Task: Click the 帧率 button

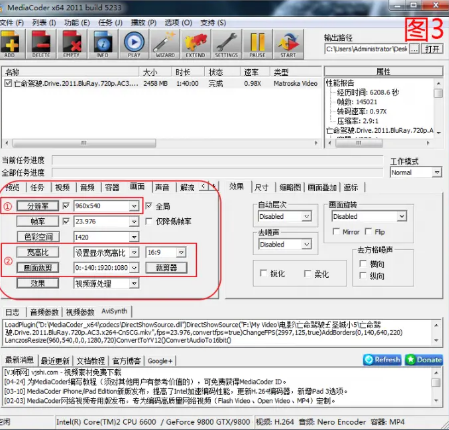Action: pos(38,221)
